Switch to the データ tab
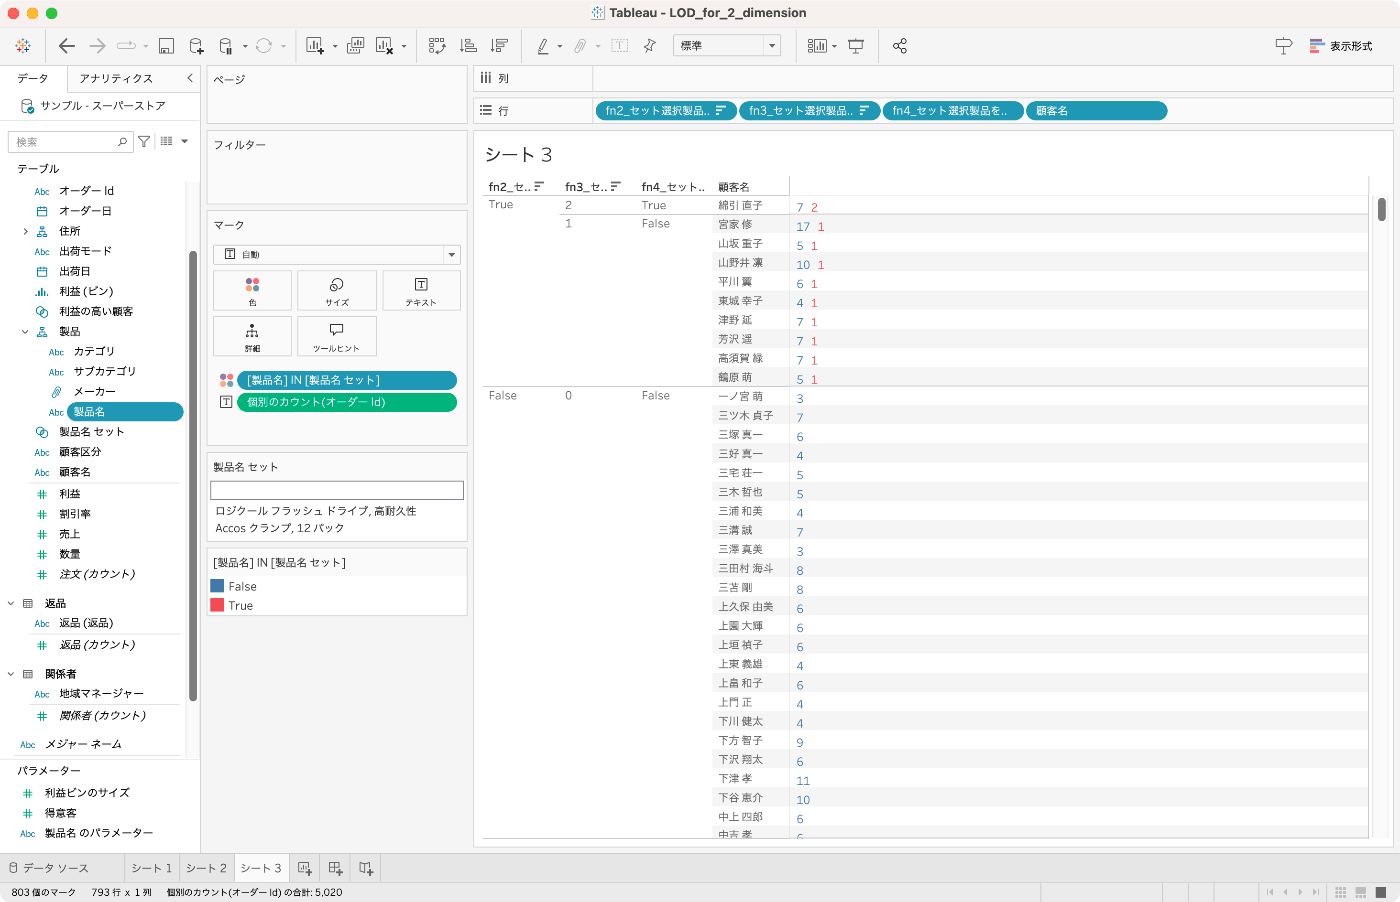 click(33, 78)
